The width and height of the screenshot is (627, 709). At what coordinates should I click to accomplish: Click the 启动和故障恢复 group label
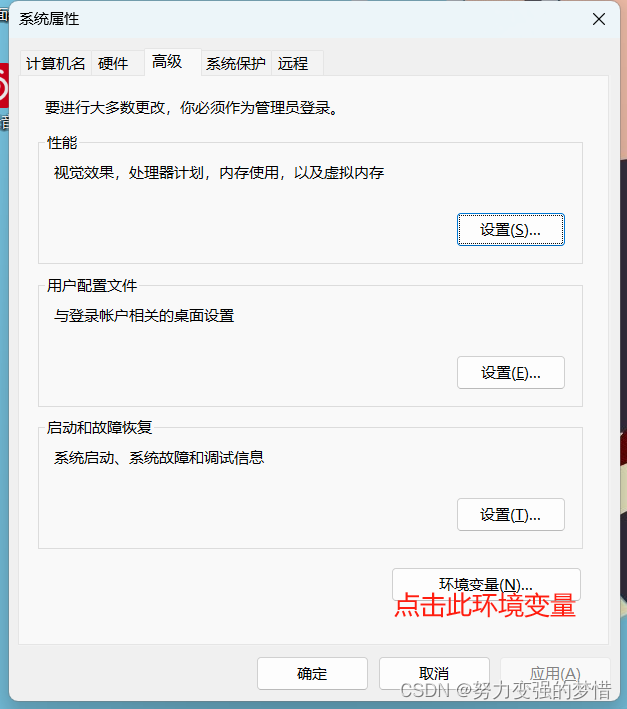pyautogui.click(x=99, y=427)
